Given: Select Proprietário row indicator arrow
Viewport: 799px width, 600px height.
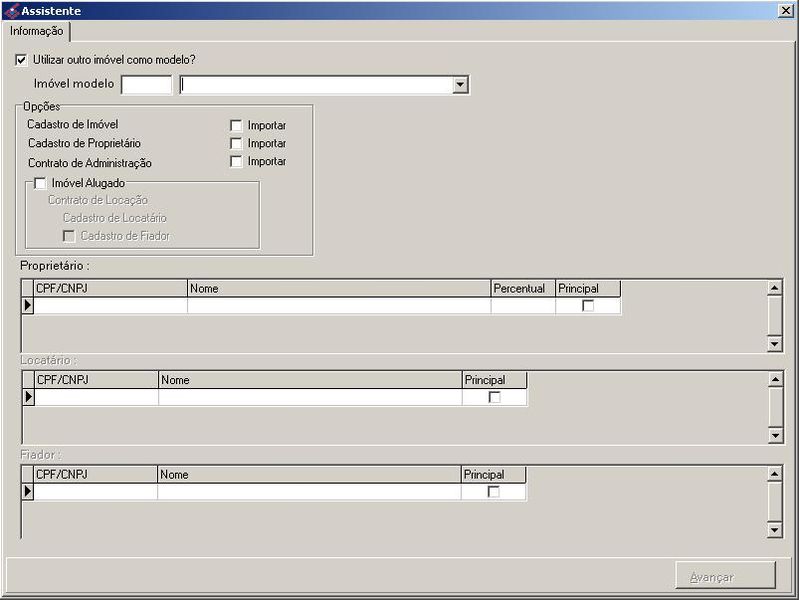Looking at the screenshot, I should tap(28, 306).
